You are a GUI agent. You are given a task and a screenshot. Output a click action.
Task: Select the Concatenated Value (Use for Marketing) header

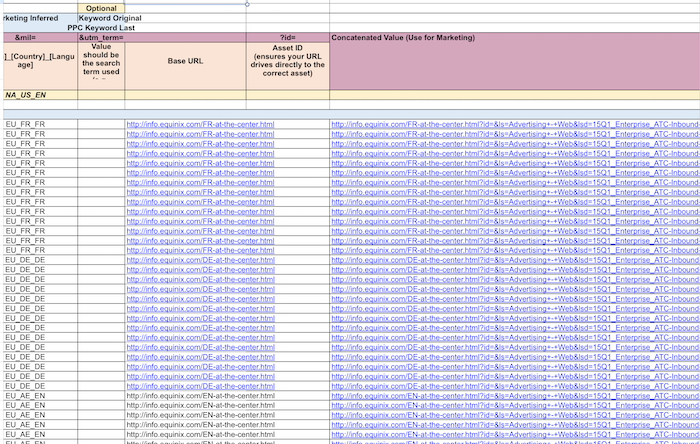(515, 37)
